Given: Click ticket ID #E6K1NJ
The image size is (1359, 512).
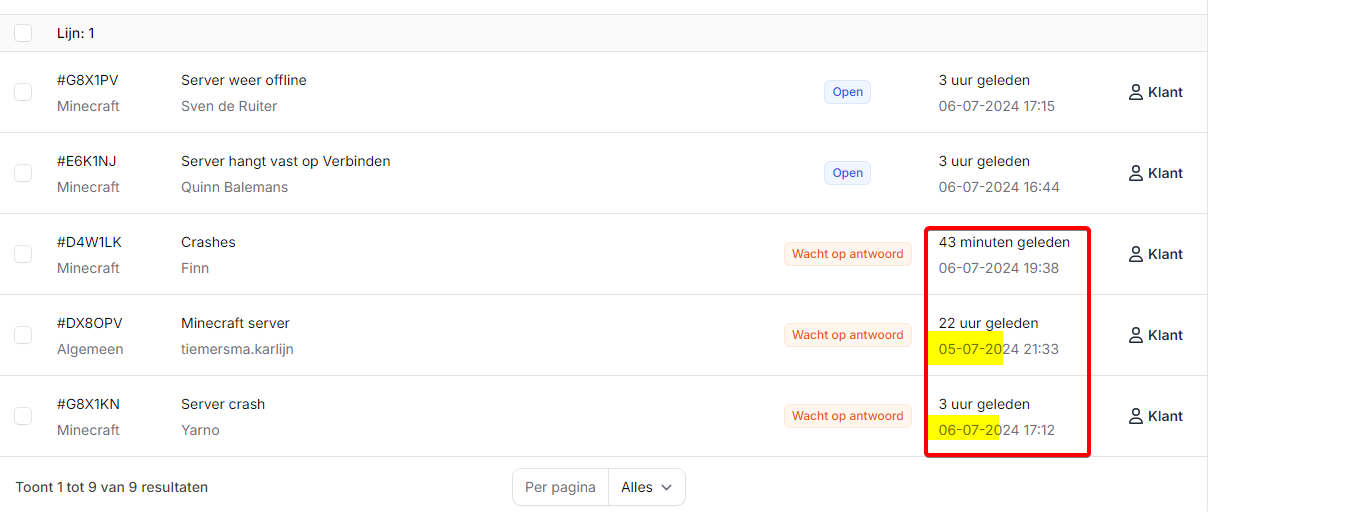Looking at the screenshot, I should pyautogui.click(x=87, y=161).
